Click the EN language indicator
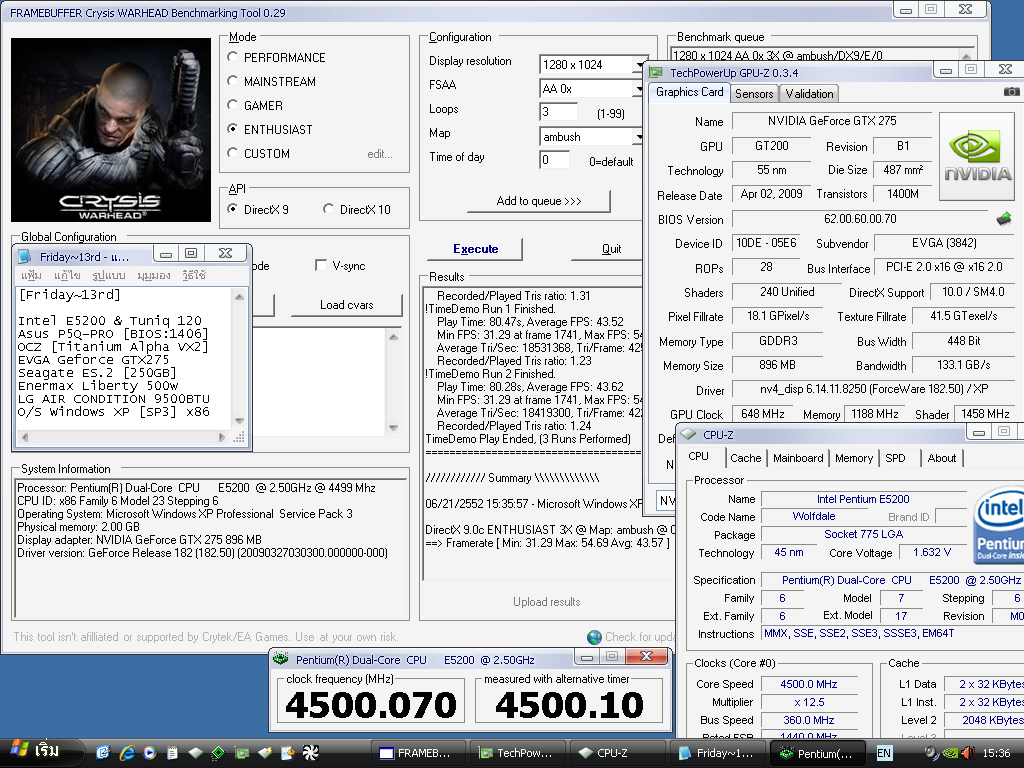 point(884,753)
